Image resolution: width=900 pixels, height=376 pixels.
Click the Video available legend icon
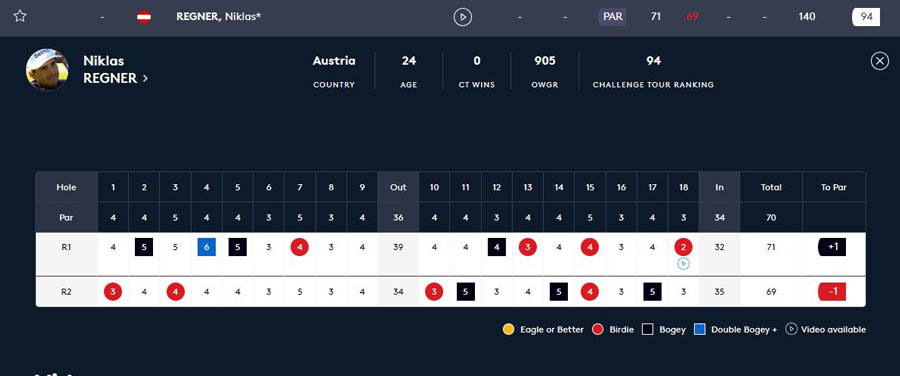click(x=791, y=330)
